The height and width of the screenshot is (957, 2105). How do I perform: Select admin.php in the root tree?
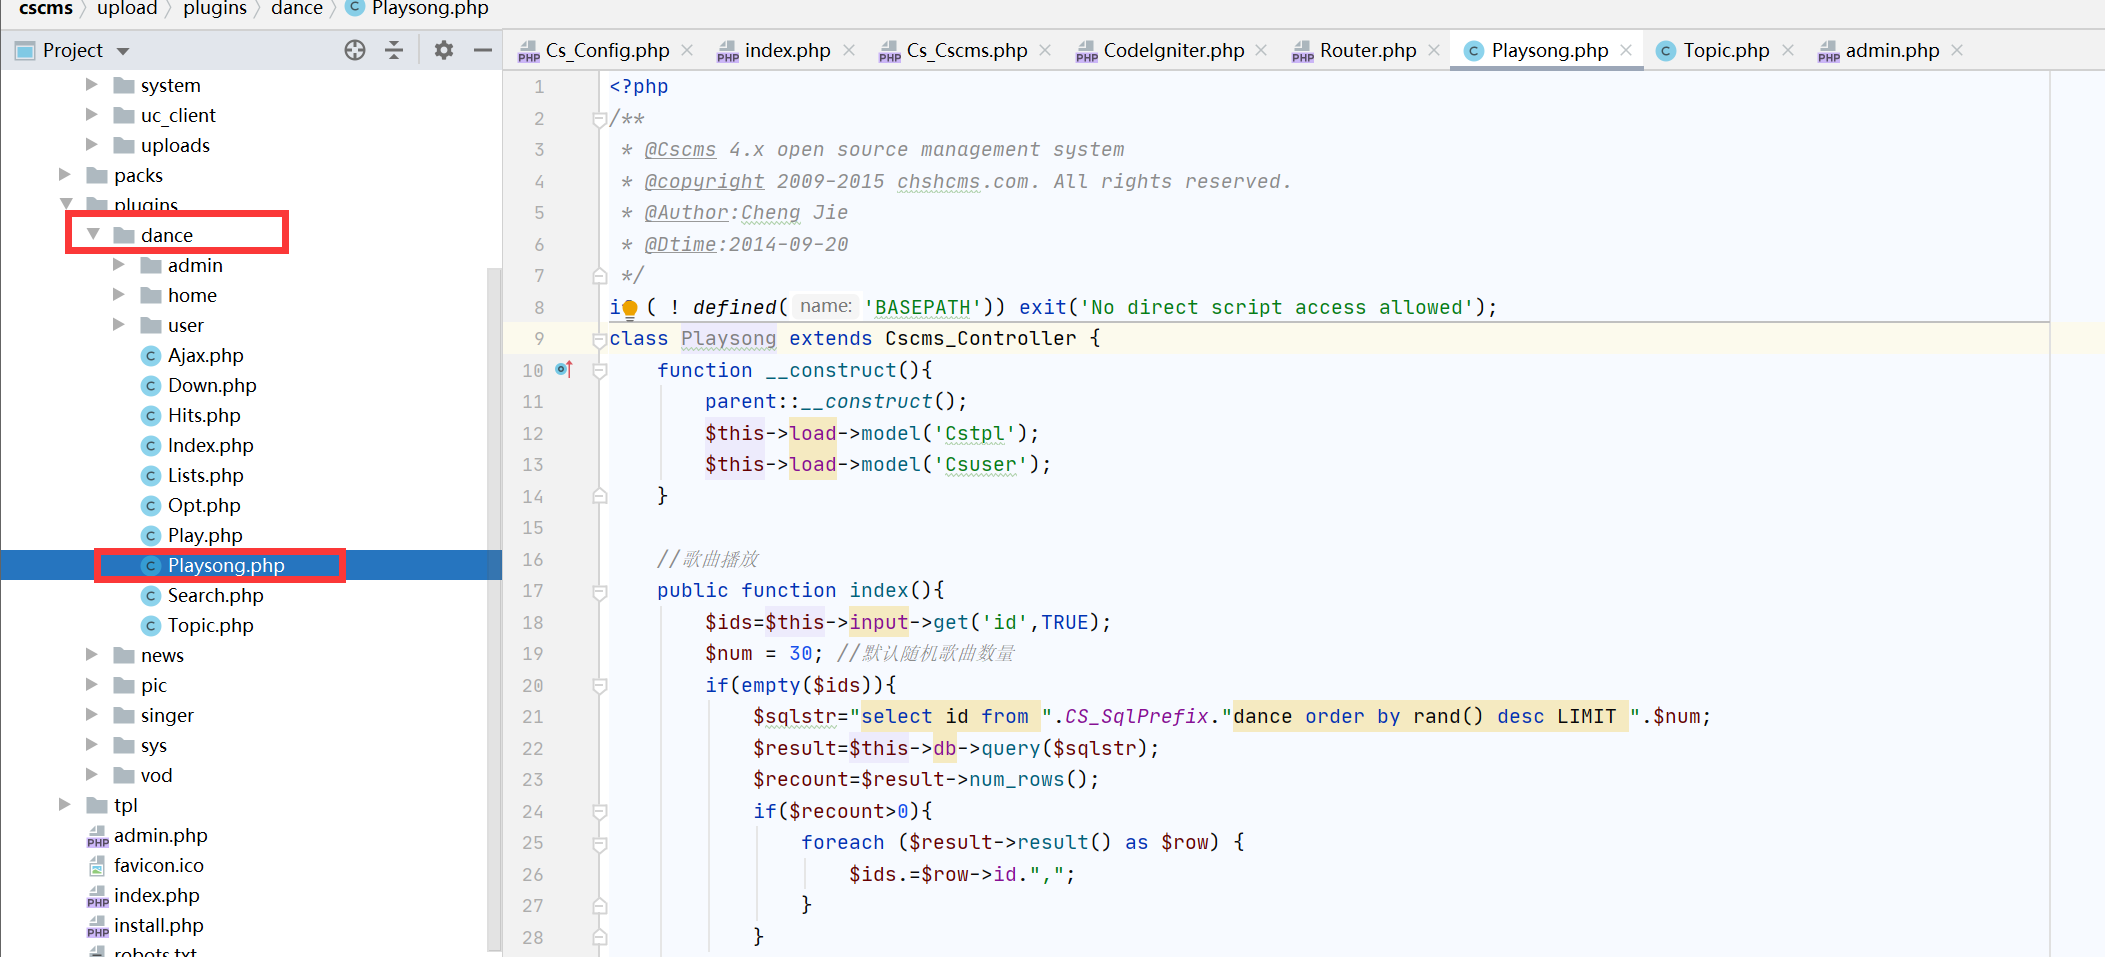point(160,835)
